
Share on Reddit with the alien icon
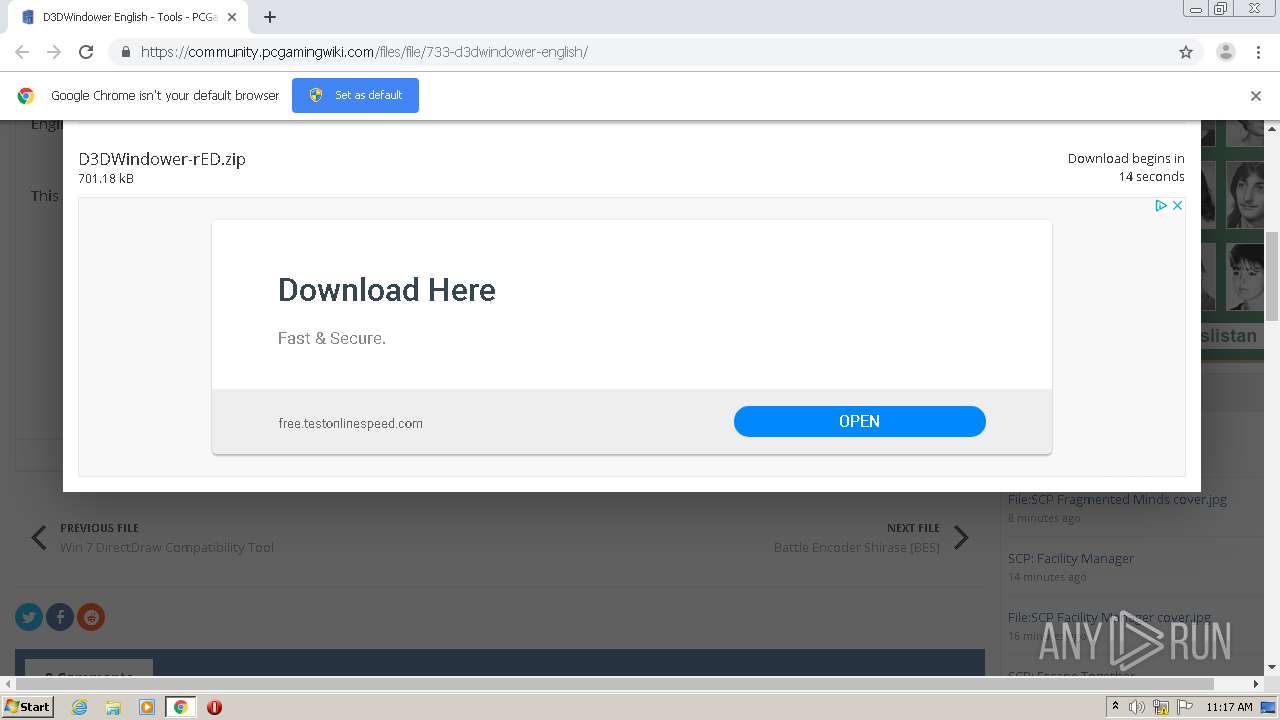[x=91, y=617]
